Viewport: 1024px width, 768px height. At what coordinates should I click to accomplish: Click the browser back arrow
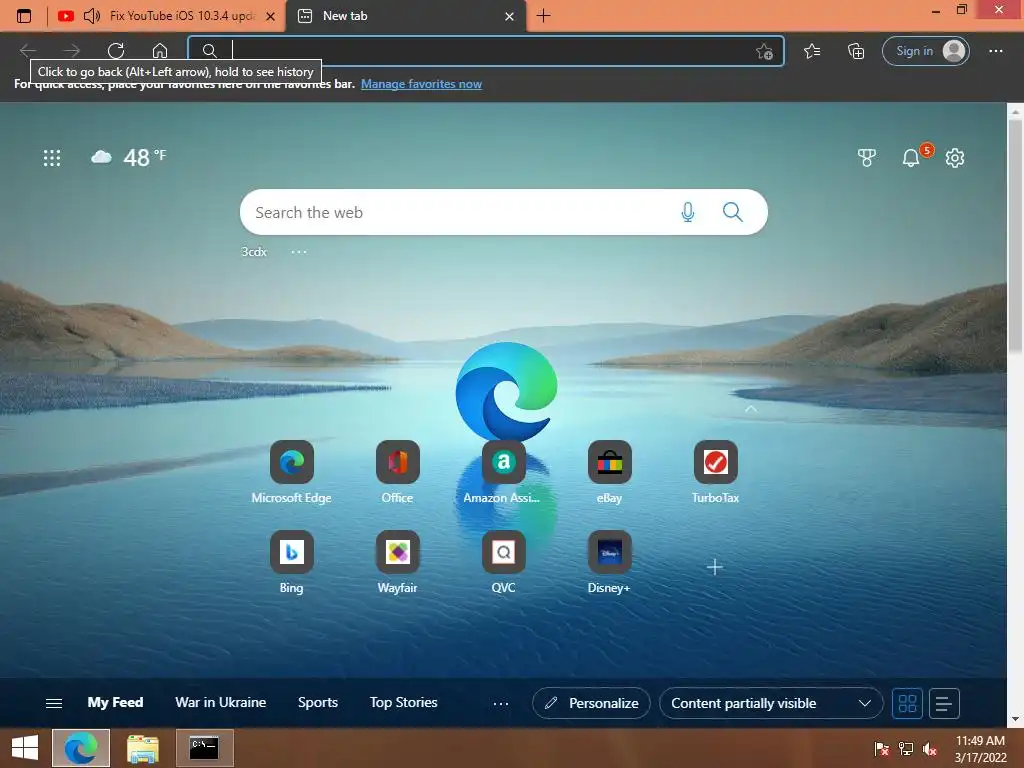coord(28,50)
